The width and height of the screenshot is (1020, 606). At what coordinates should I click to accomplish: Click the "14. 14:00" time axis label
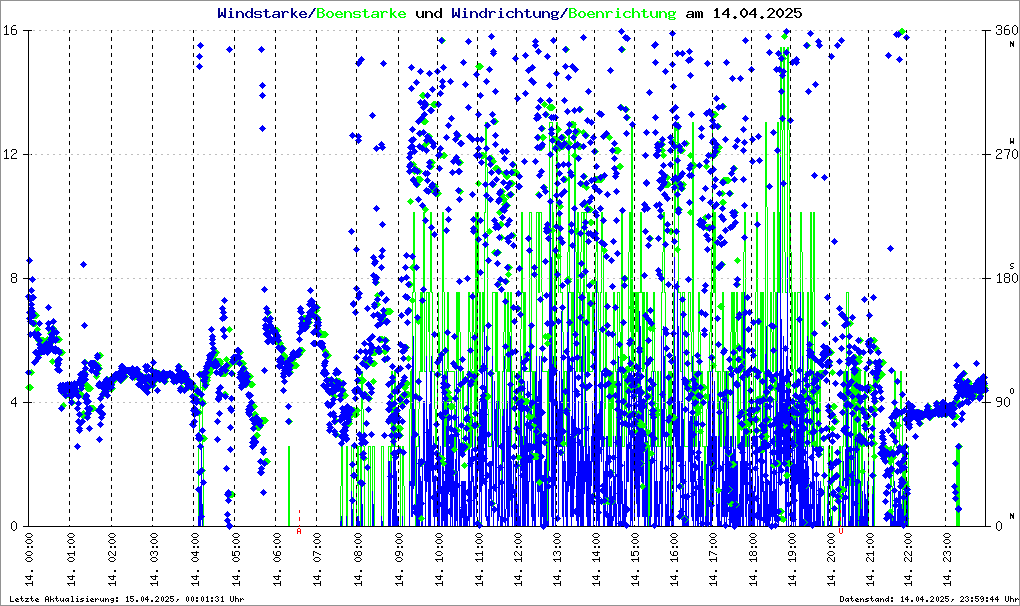(596, 560)
